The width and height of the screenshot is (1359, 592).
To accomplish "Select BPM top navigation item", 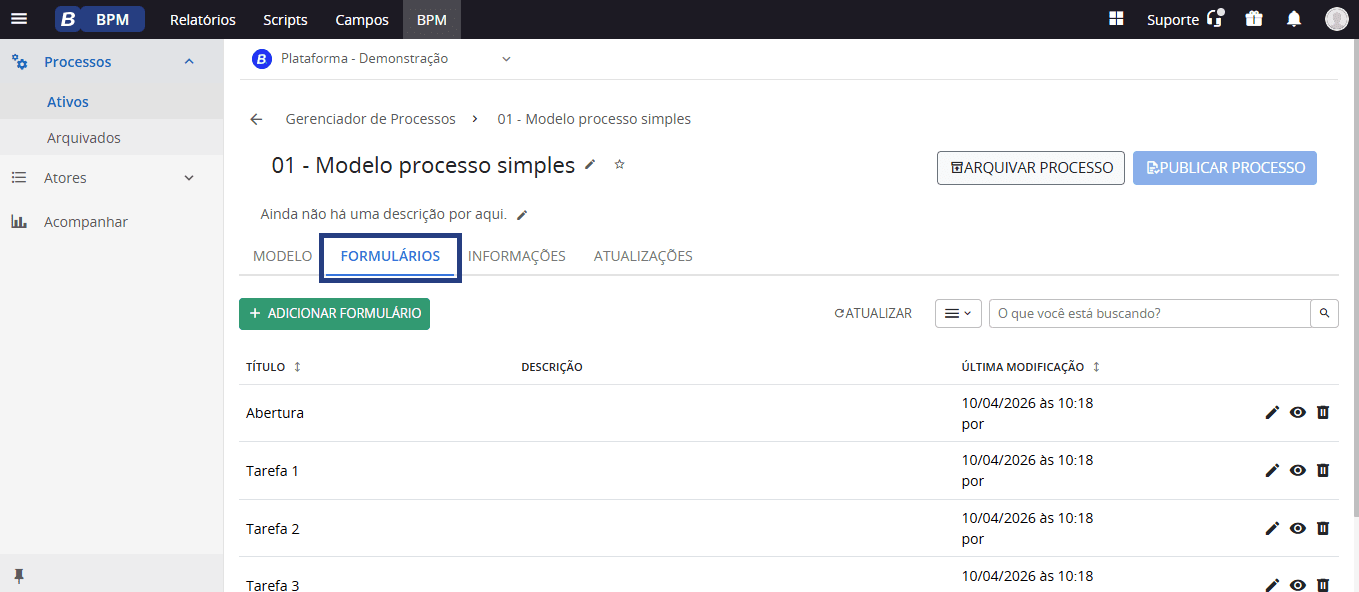I will 432,20.
